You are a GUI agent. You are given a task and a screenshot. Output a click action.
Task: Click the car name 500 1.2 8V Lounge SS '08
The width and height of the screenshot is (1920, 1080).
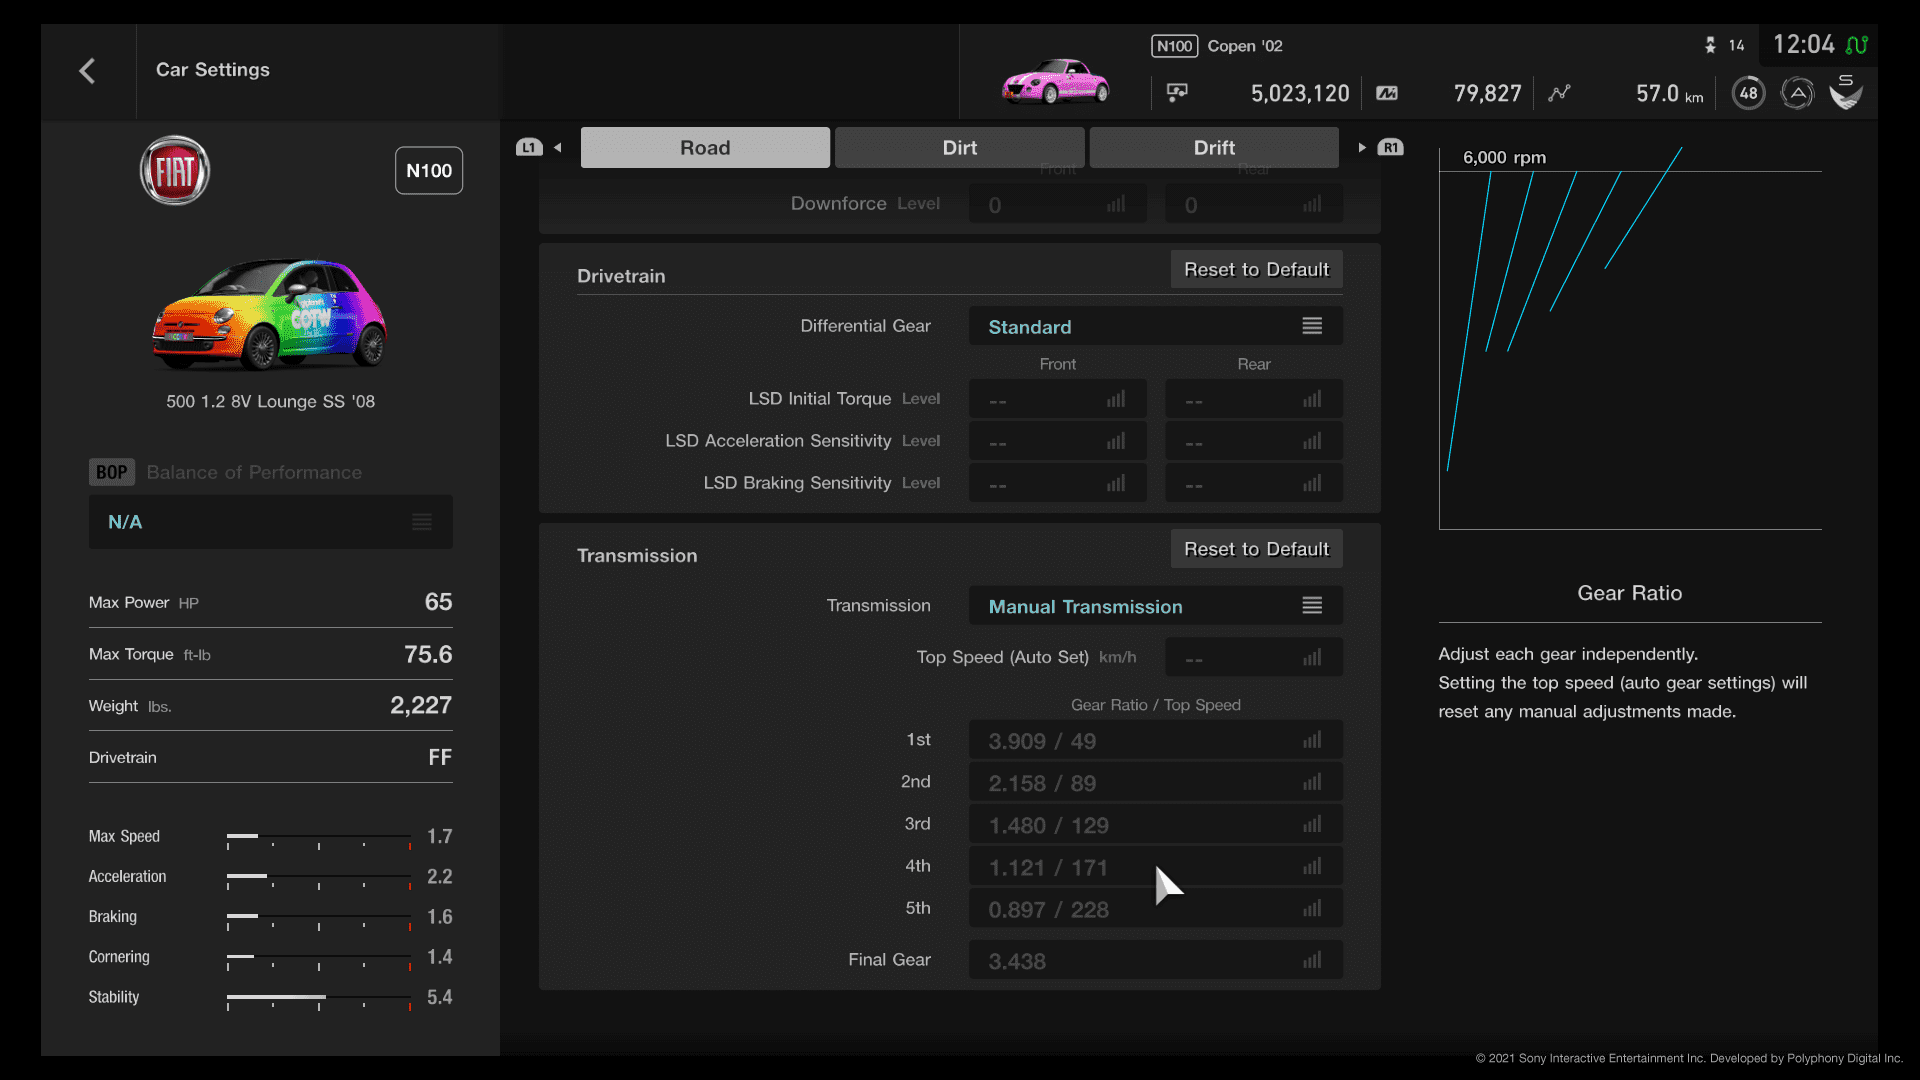270,401
